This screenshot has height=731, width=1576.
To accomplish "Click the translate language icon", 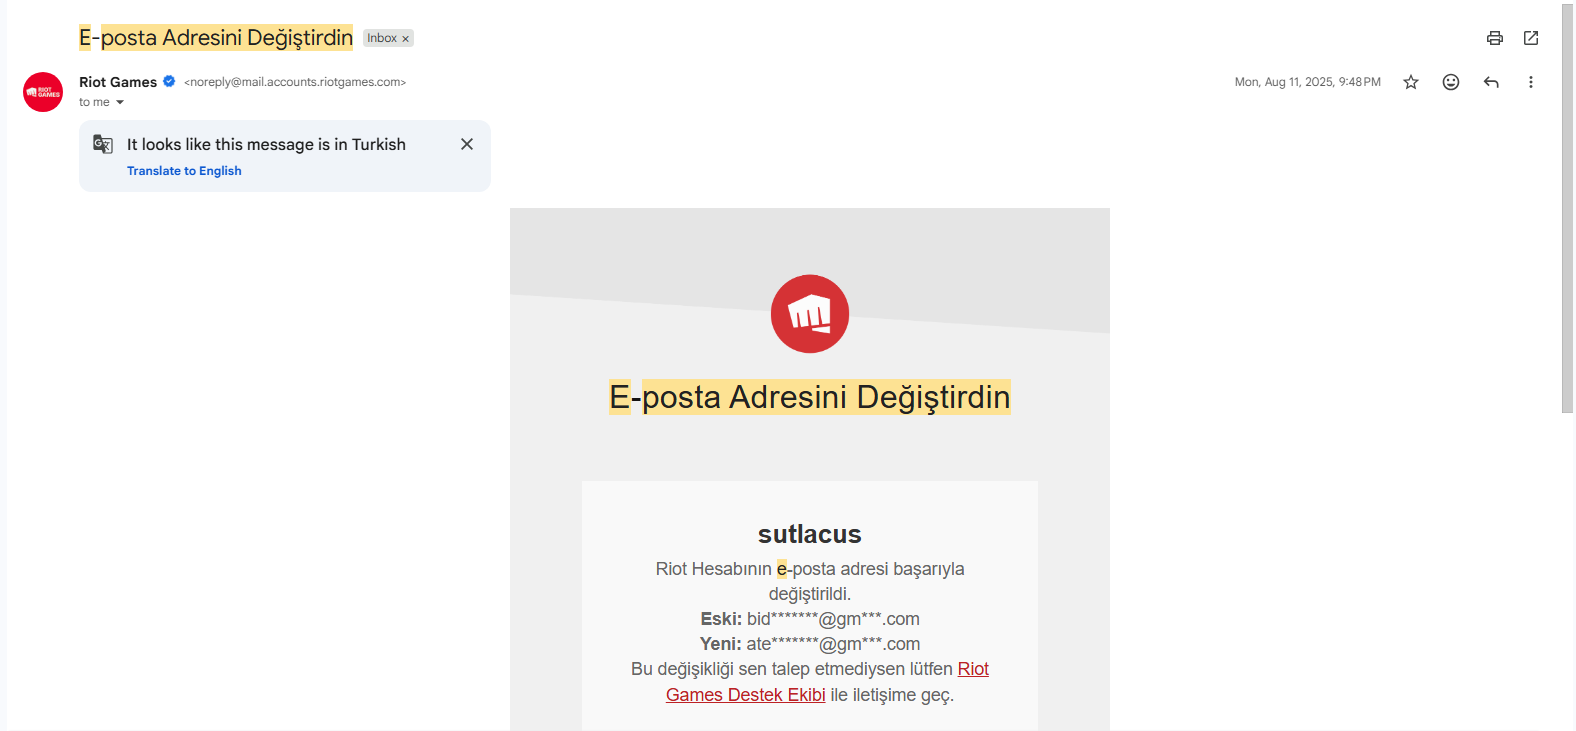I will pos(103,144).
